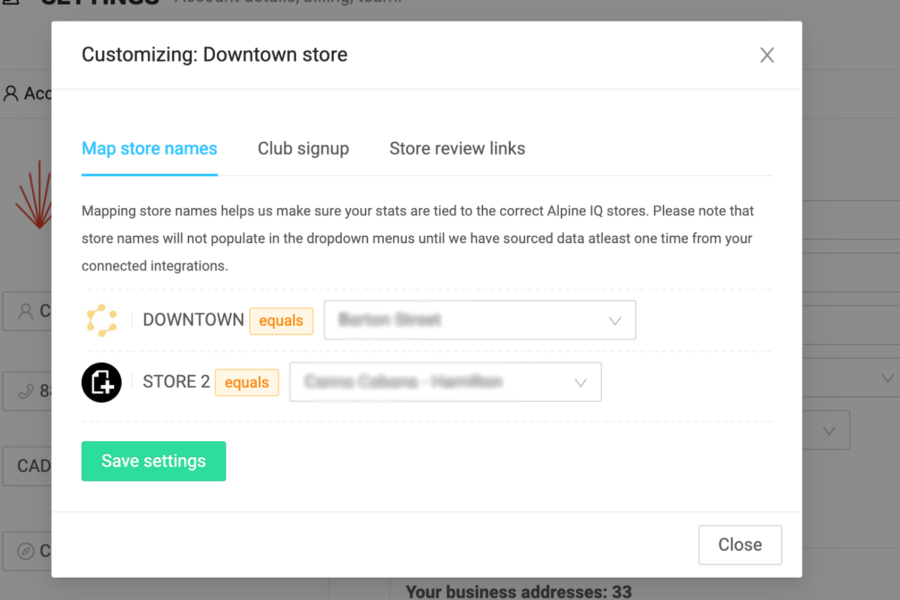This screenshot has height=600, width=900.
Task: Open the STORE 2 store mapping dropdown
Action: click(445, 382)
